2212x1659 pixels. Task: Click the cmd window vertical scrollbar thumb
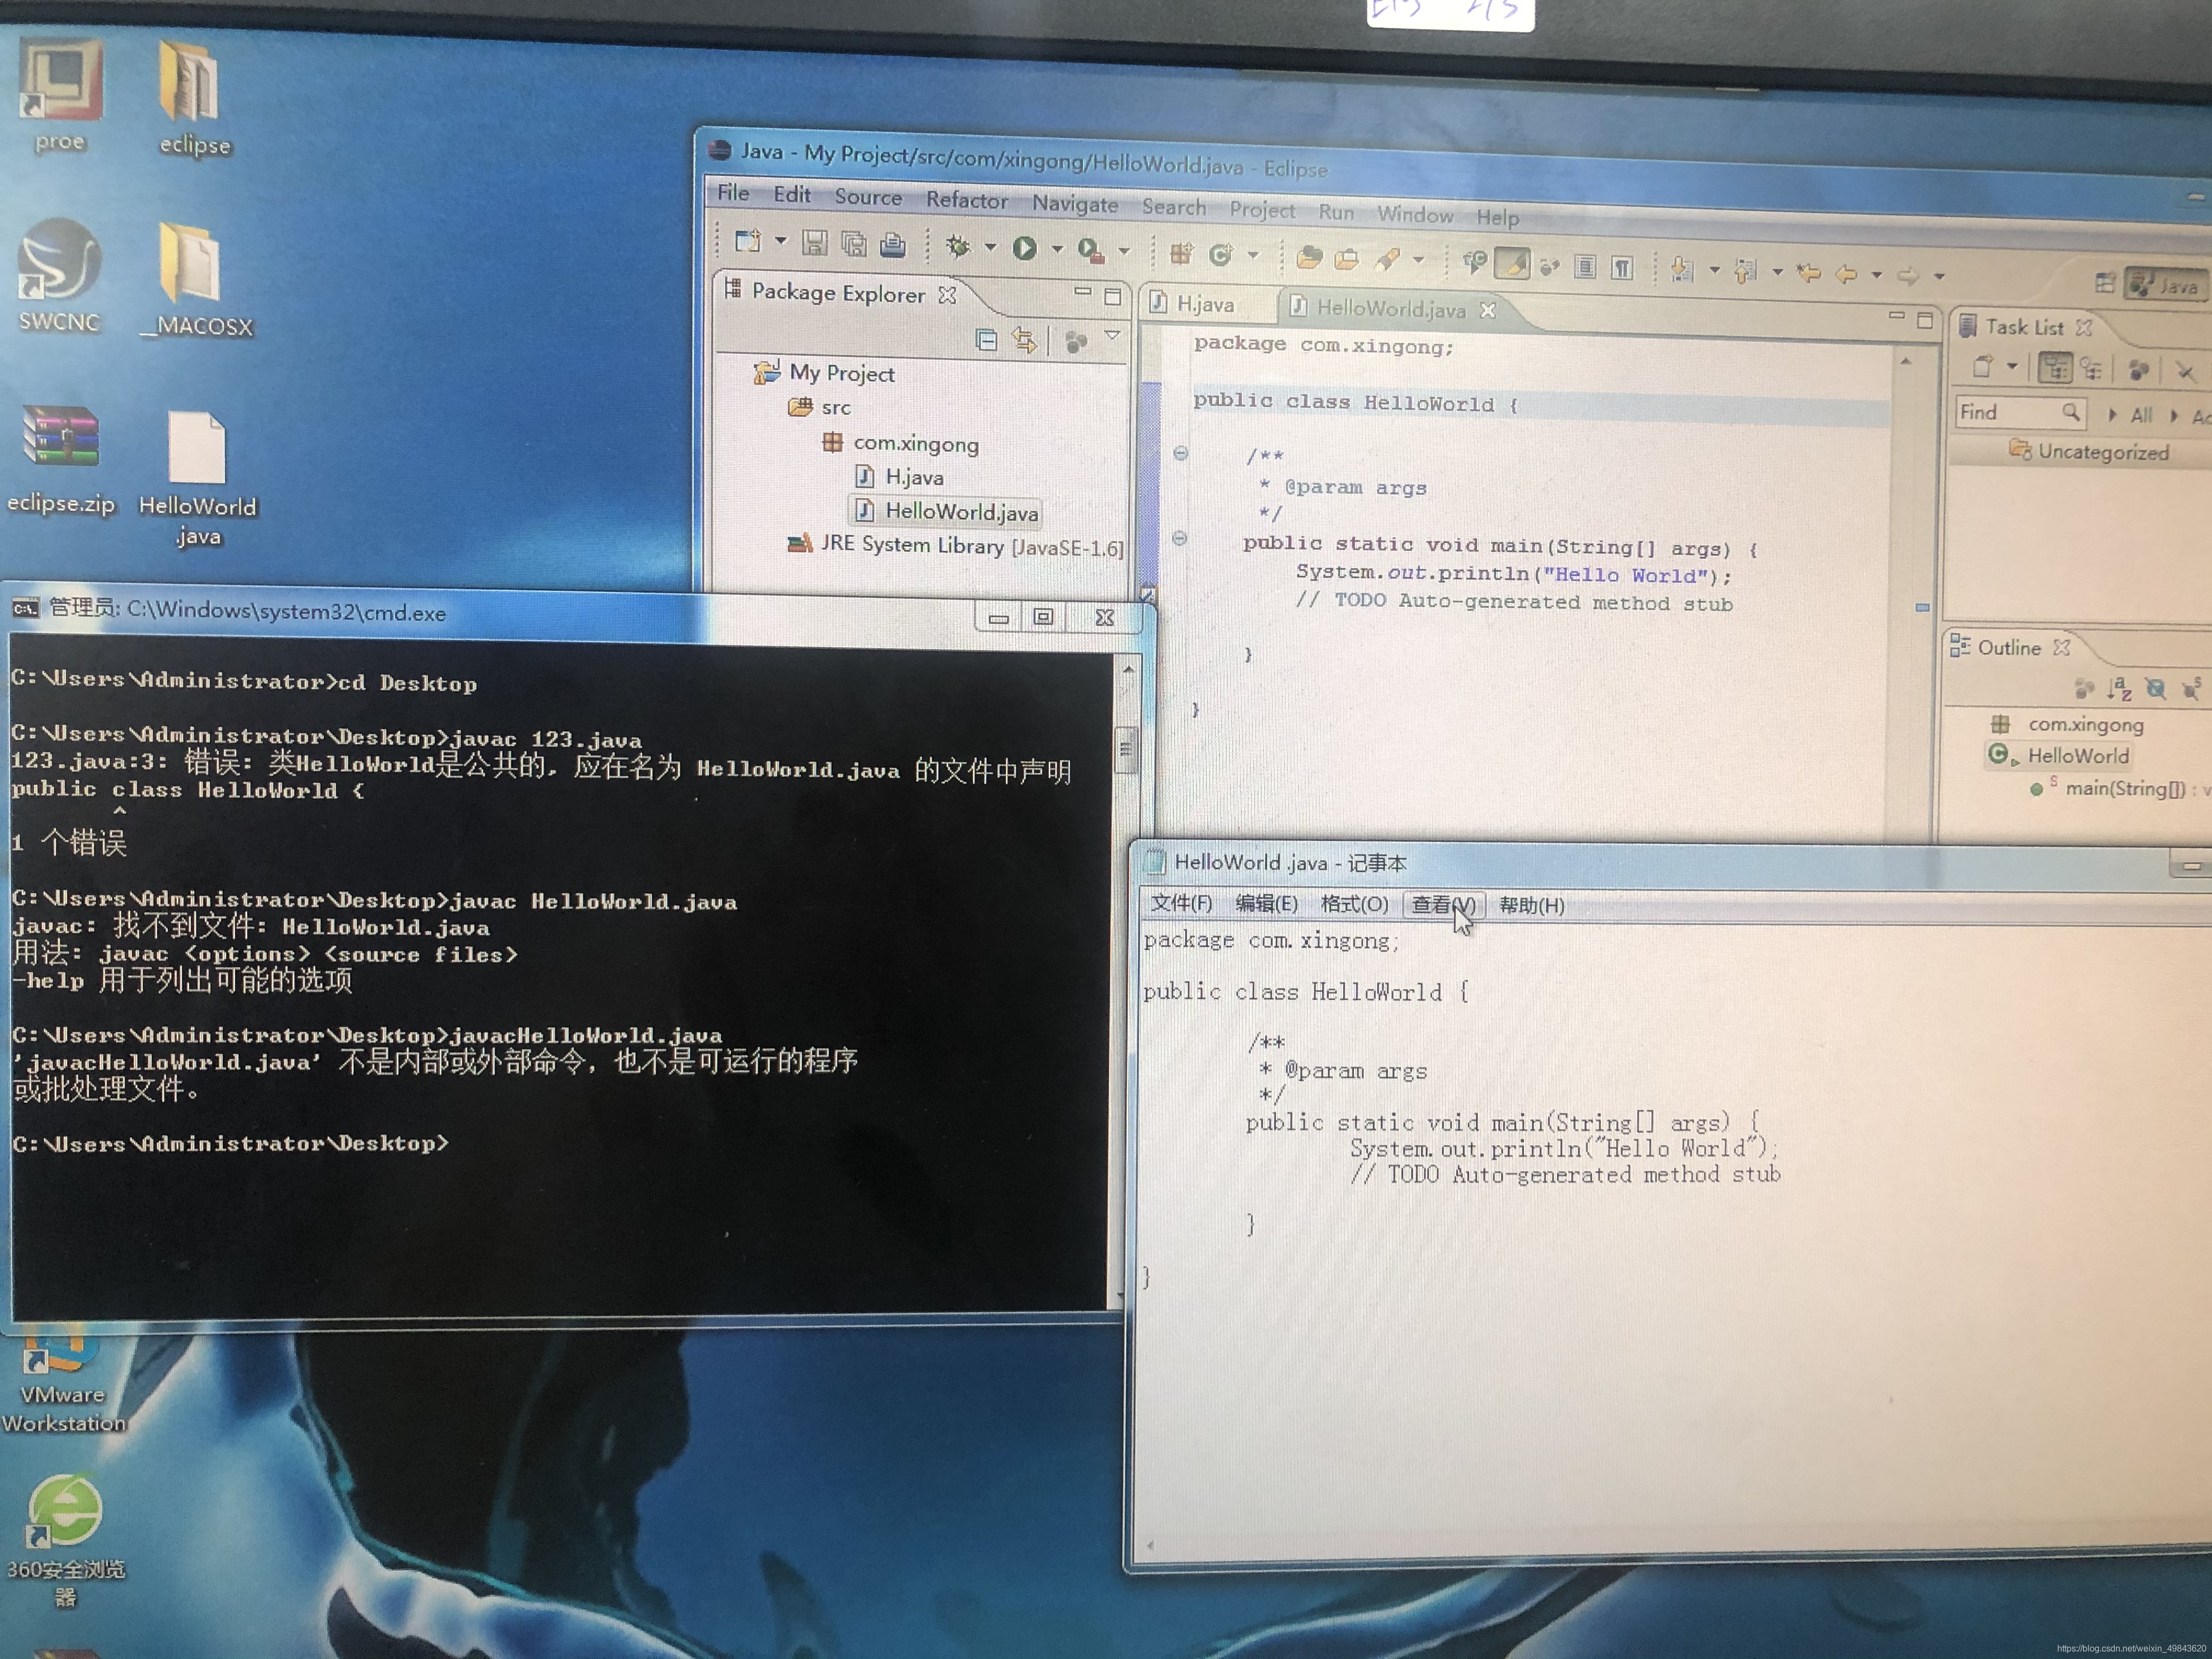coord(1126,749)
